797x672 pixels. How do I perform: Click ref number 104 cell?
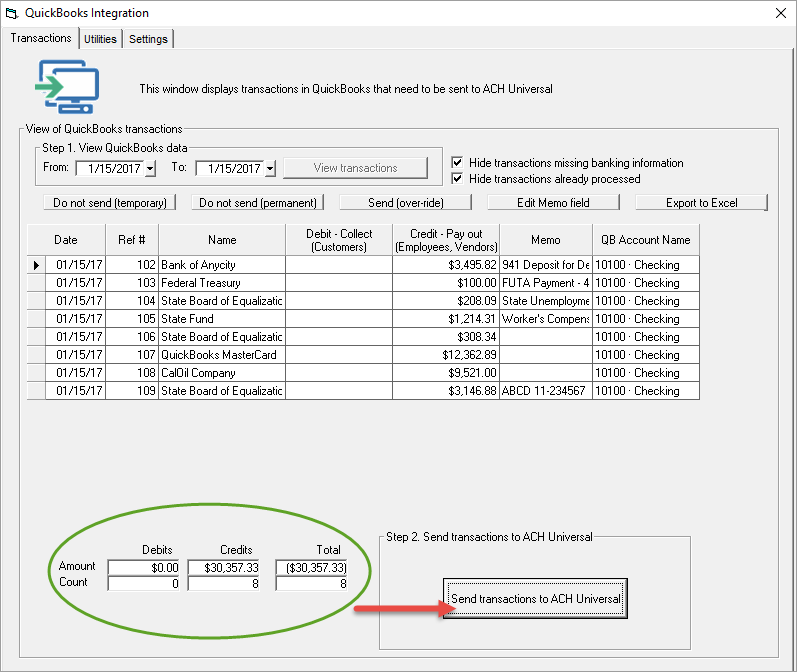coord(132,301)
